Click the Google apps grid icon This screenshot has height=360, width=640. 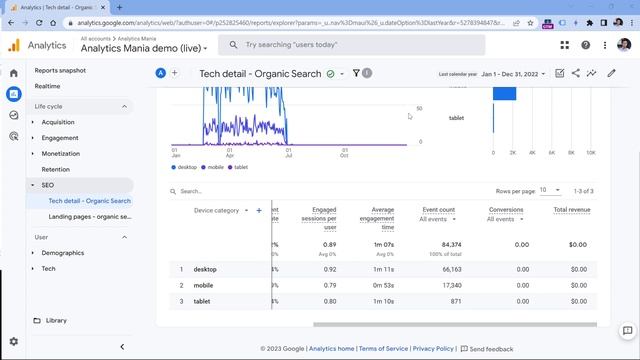pyautogui.click(x=564, y=45)
